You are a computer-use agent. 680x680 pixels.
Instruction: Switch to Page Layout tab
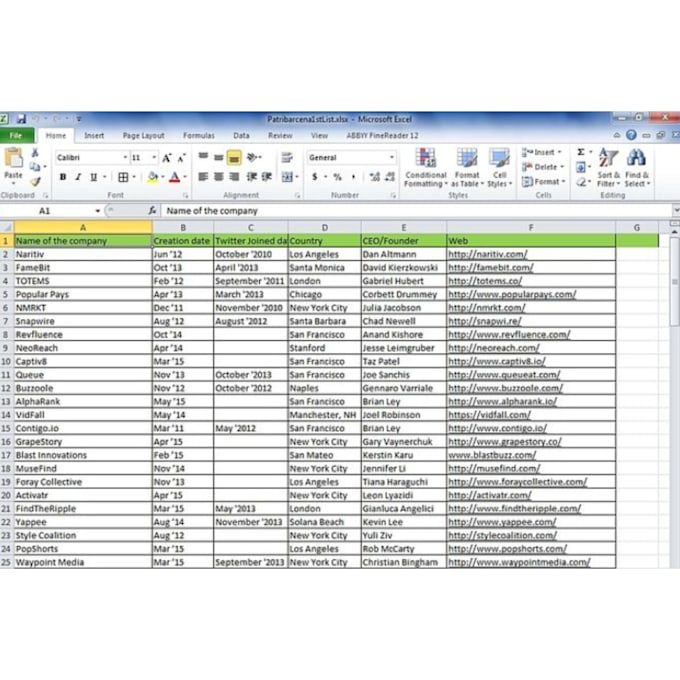[x=144, y=136]
